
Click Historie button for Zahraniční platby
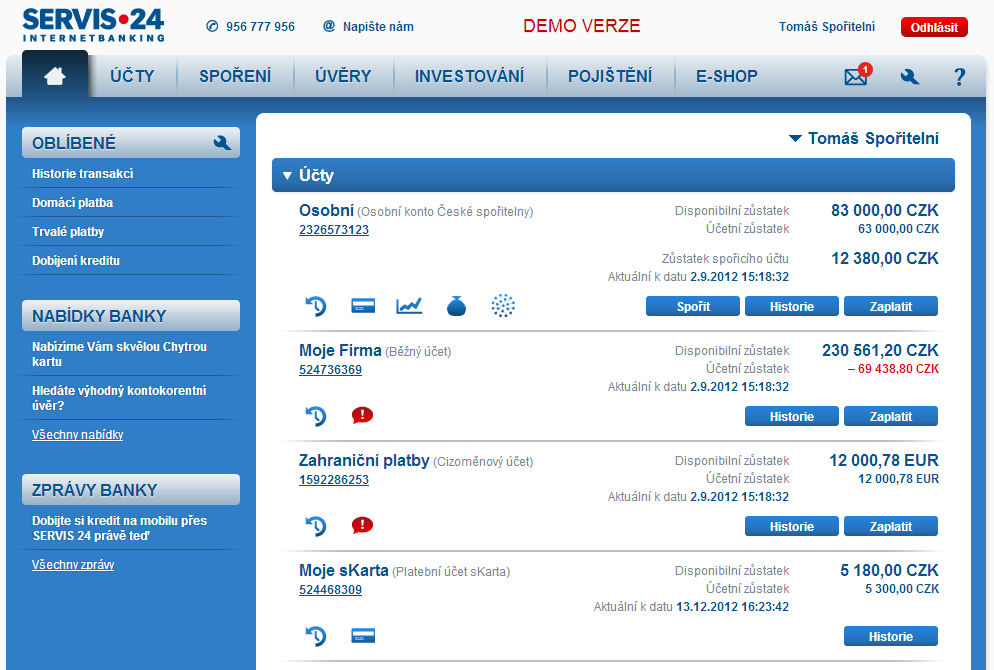pyautogui.click(x=792, y=526)
